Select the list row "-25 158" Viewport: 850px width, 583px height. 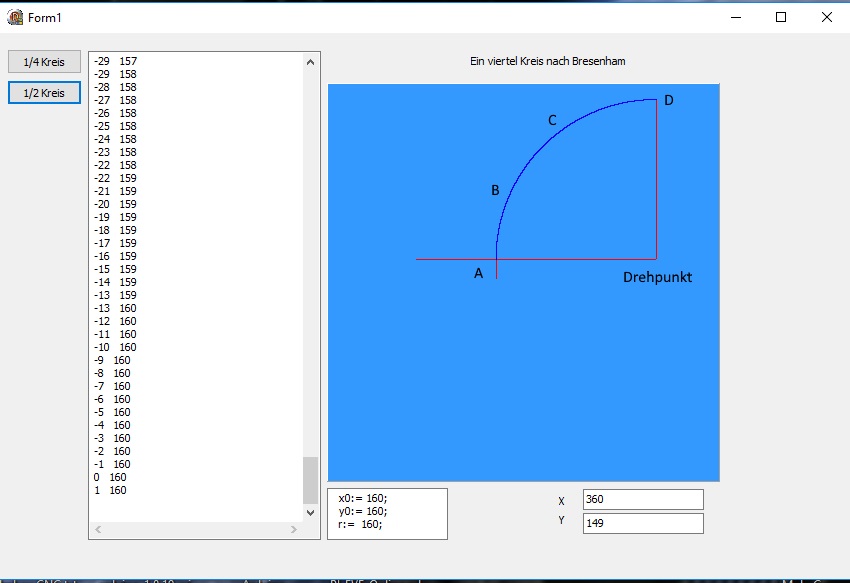pyautogui.click(x=115, y=126)
